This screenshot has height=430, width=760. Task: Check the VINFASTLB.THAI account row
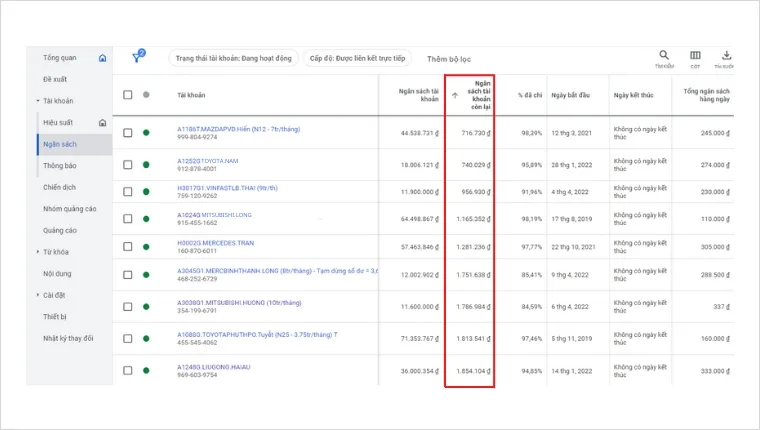point(127,191)
